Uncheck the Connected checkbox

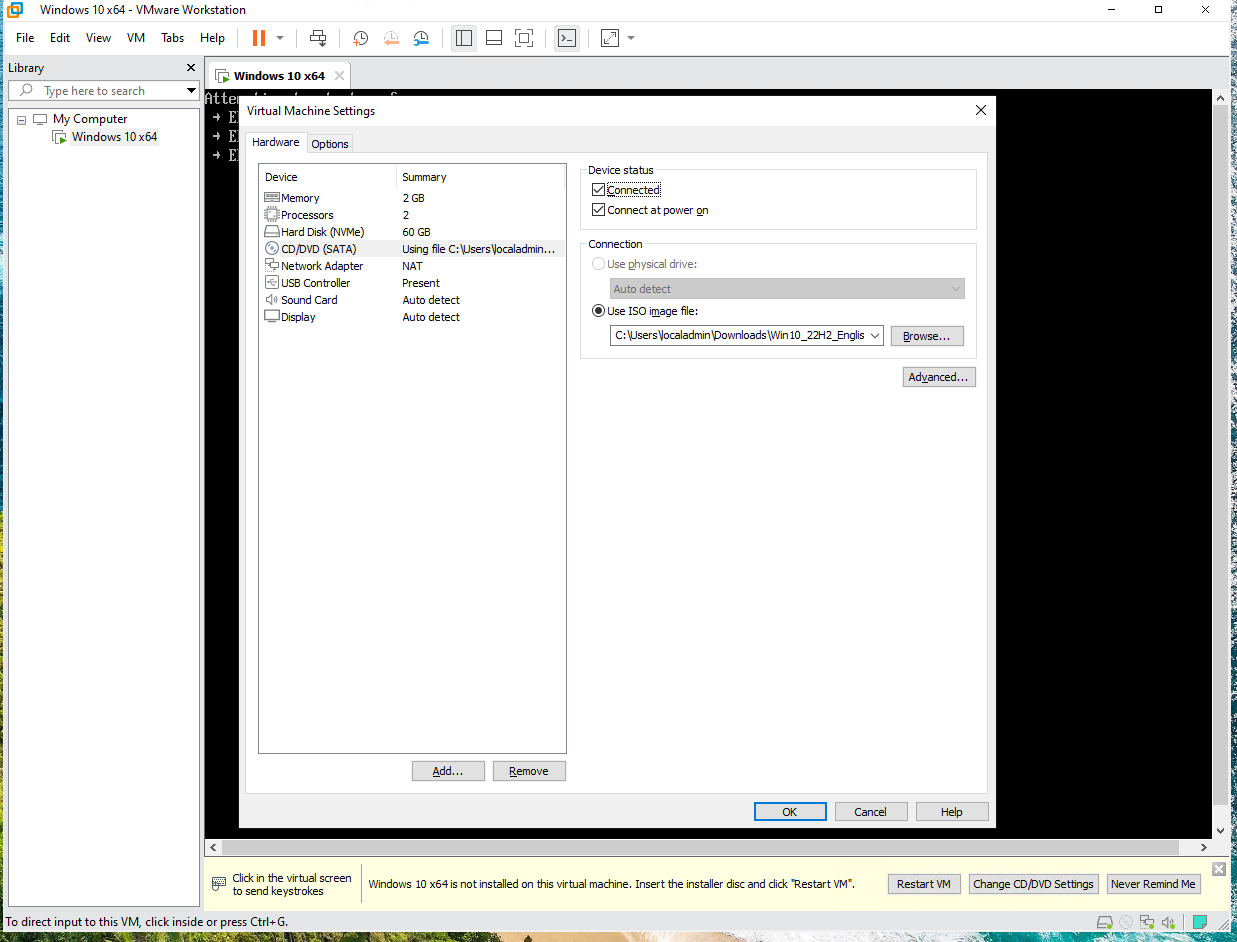(x=599, y=190)
